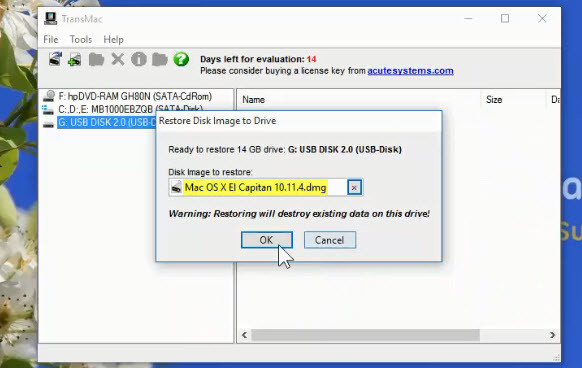This screenshot has width=582, height=368.
Task: Click the 'Ready to restore 14 GB drive' text
Action: click(x=285, y=150)
